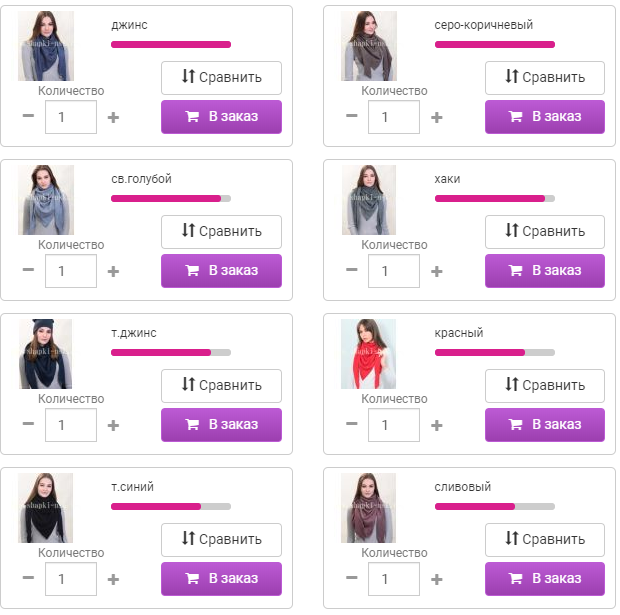Open the красный scarf thumbnail
Image resolution: width=620 pixels, height=615 pixels.
pyautogui.click(x=368, y=354)
